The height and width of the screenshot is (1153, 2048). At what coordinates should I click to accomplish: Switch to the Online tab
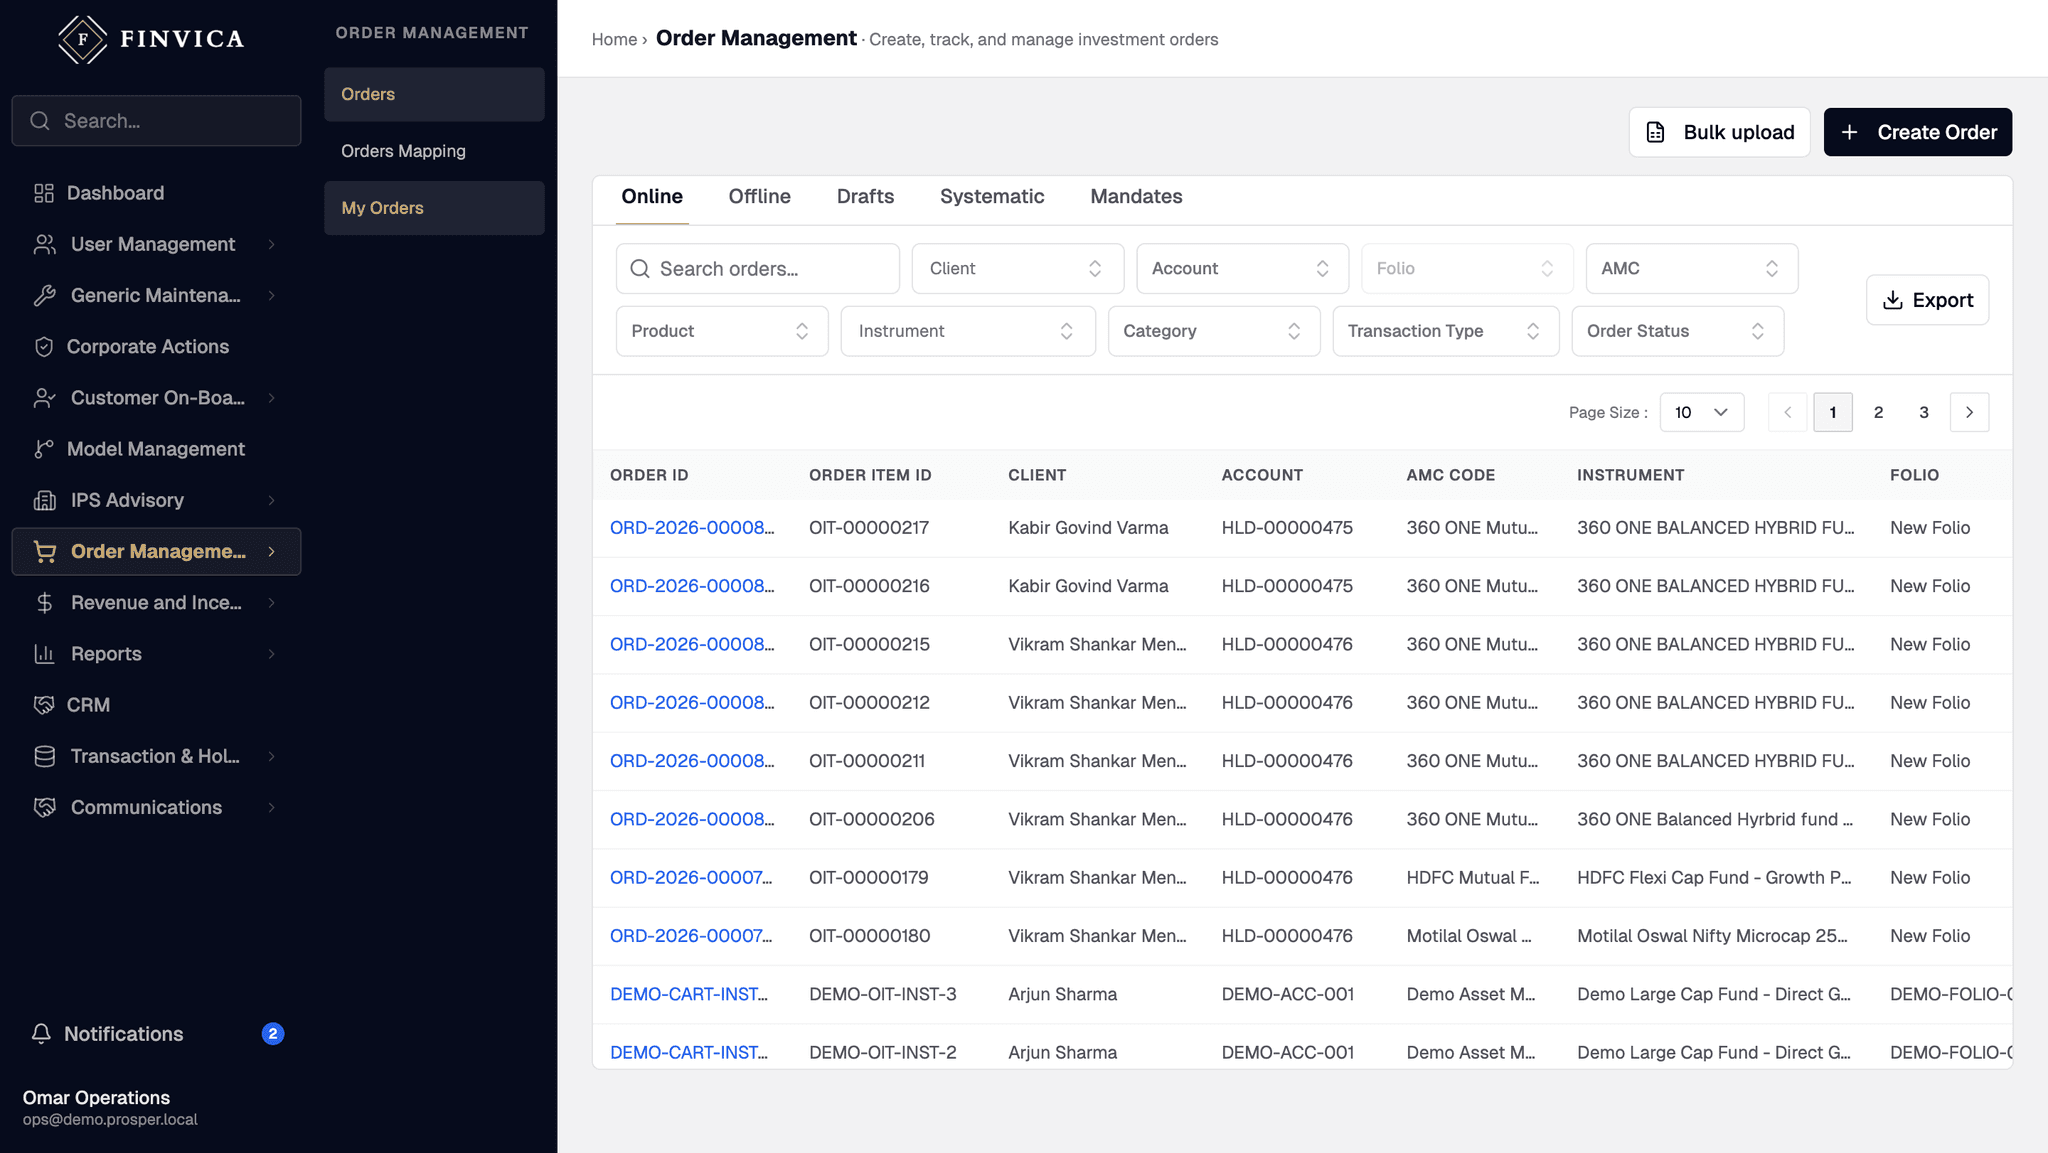click(652, 197)
